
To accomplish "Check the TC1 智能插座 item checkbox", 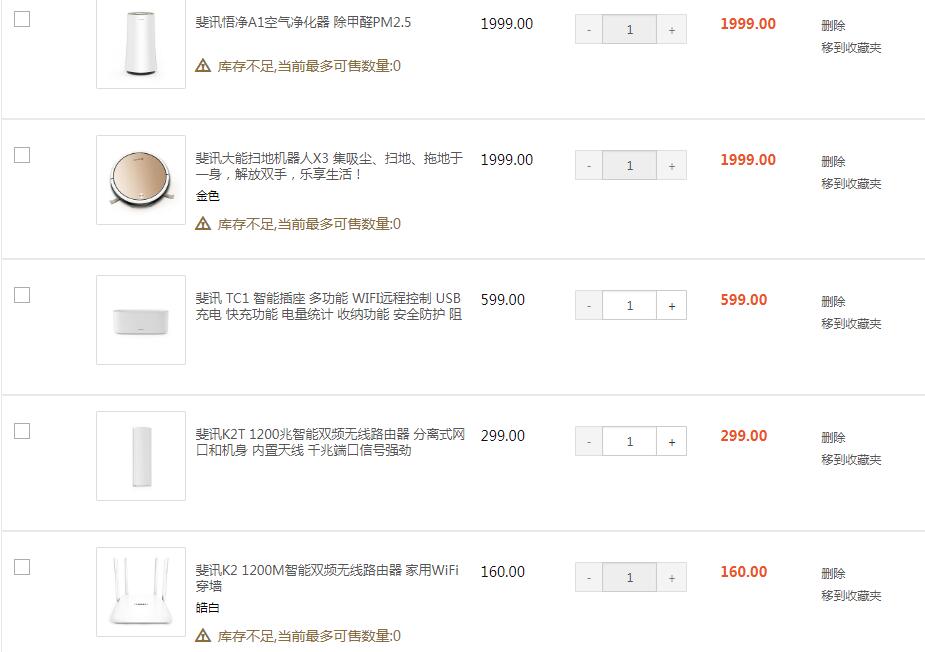I will coord(22,295).
